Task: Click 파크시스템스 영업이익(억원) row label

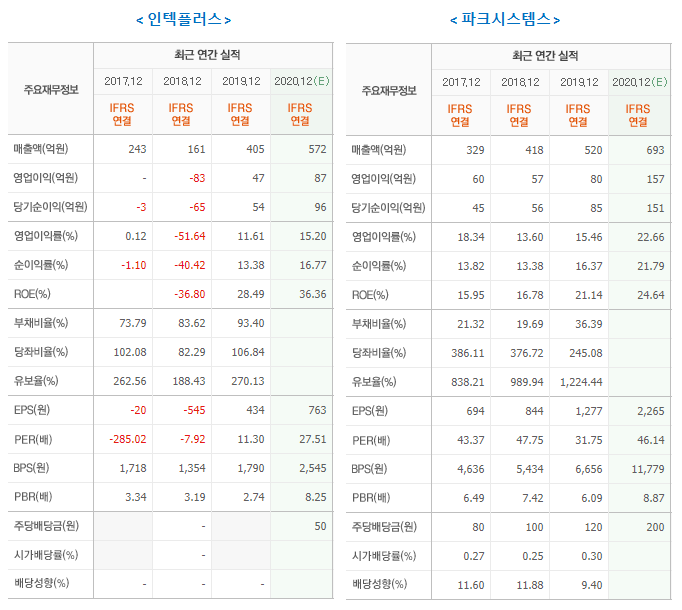Action: pos(384,179)
